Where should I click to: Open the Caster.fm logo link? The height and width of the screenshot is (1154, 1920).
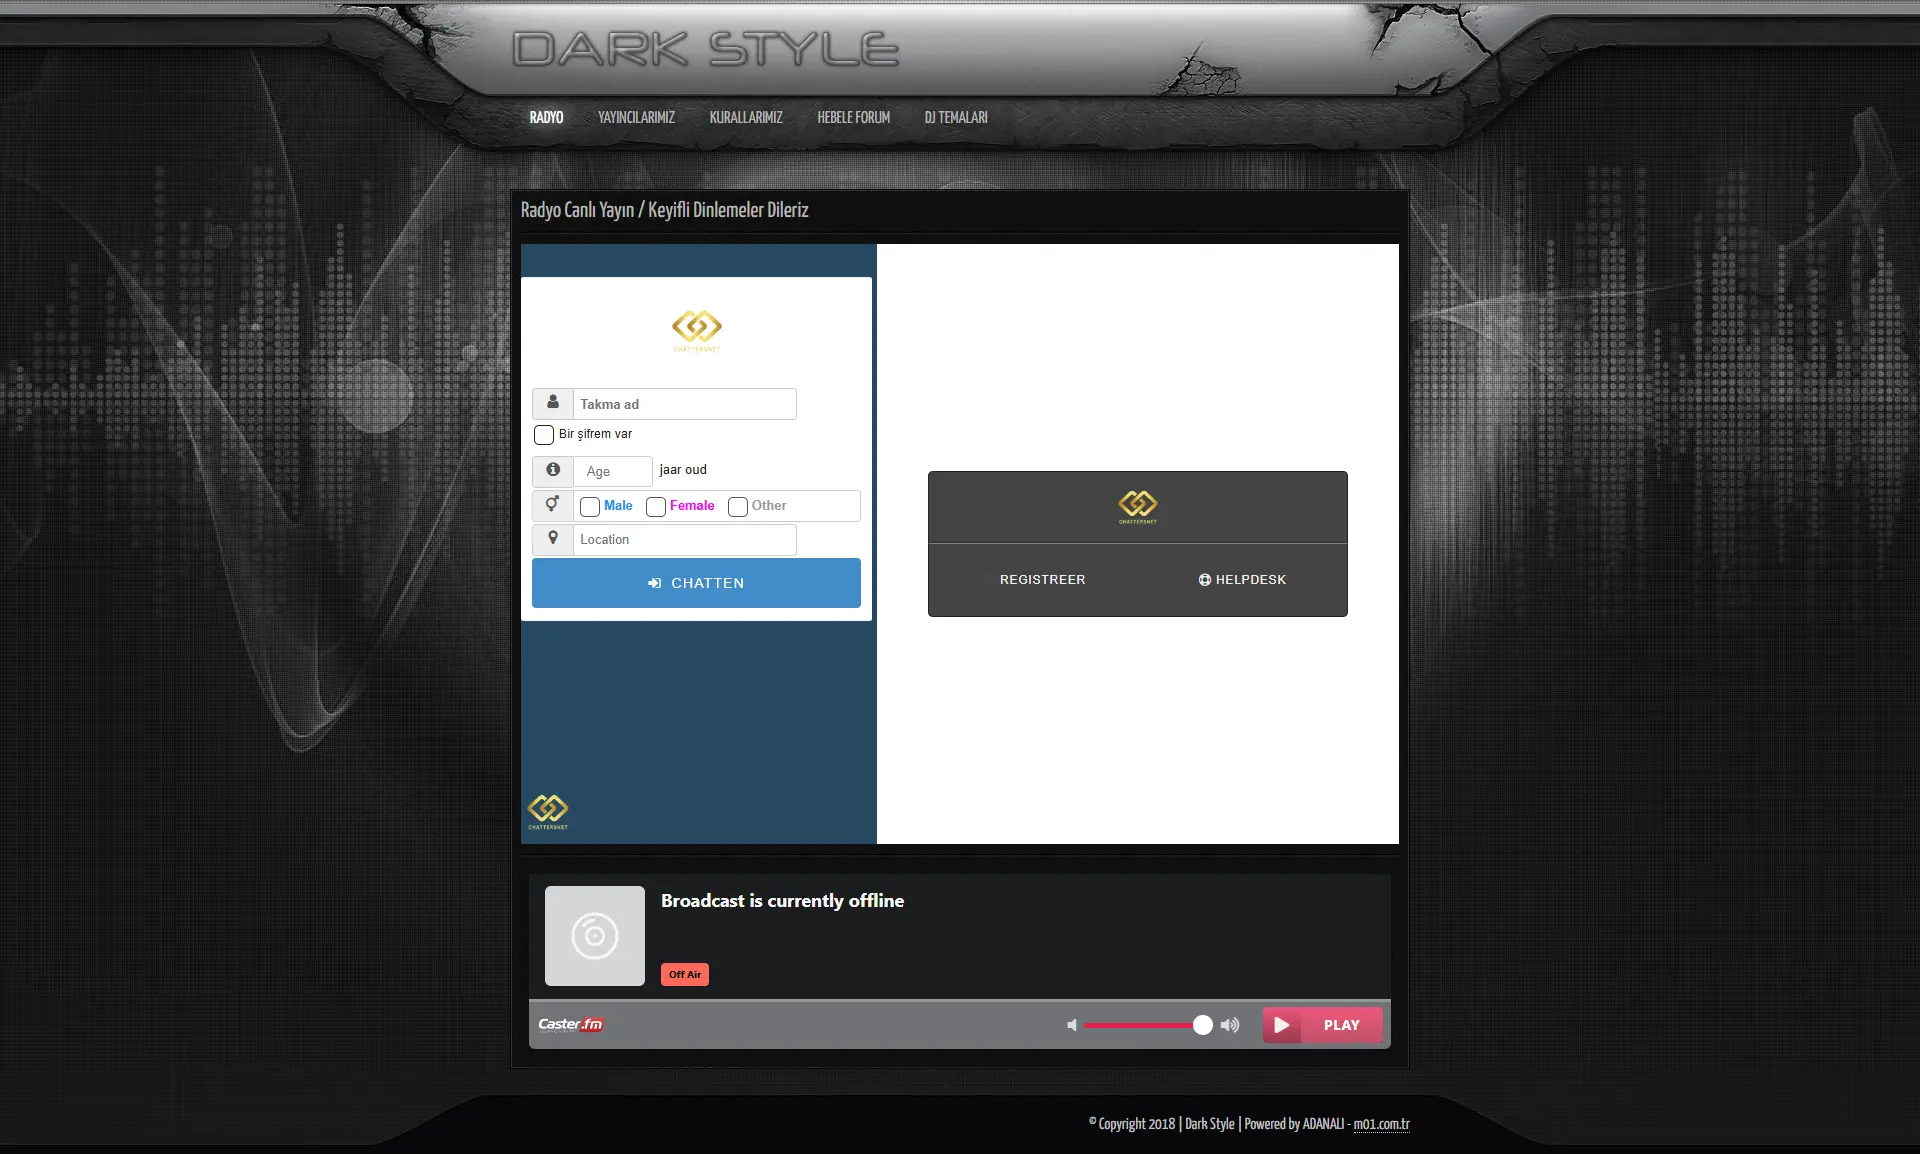pyautogui.click(x=571, y=1024)
